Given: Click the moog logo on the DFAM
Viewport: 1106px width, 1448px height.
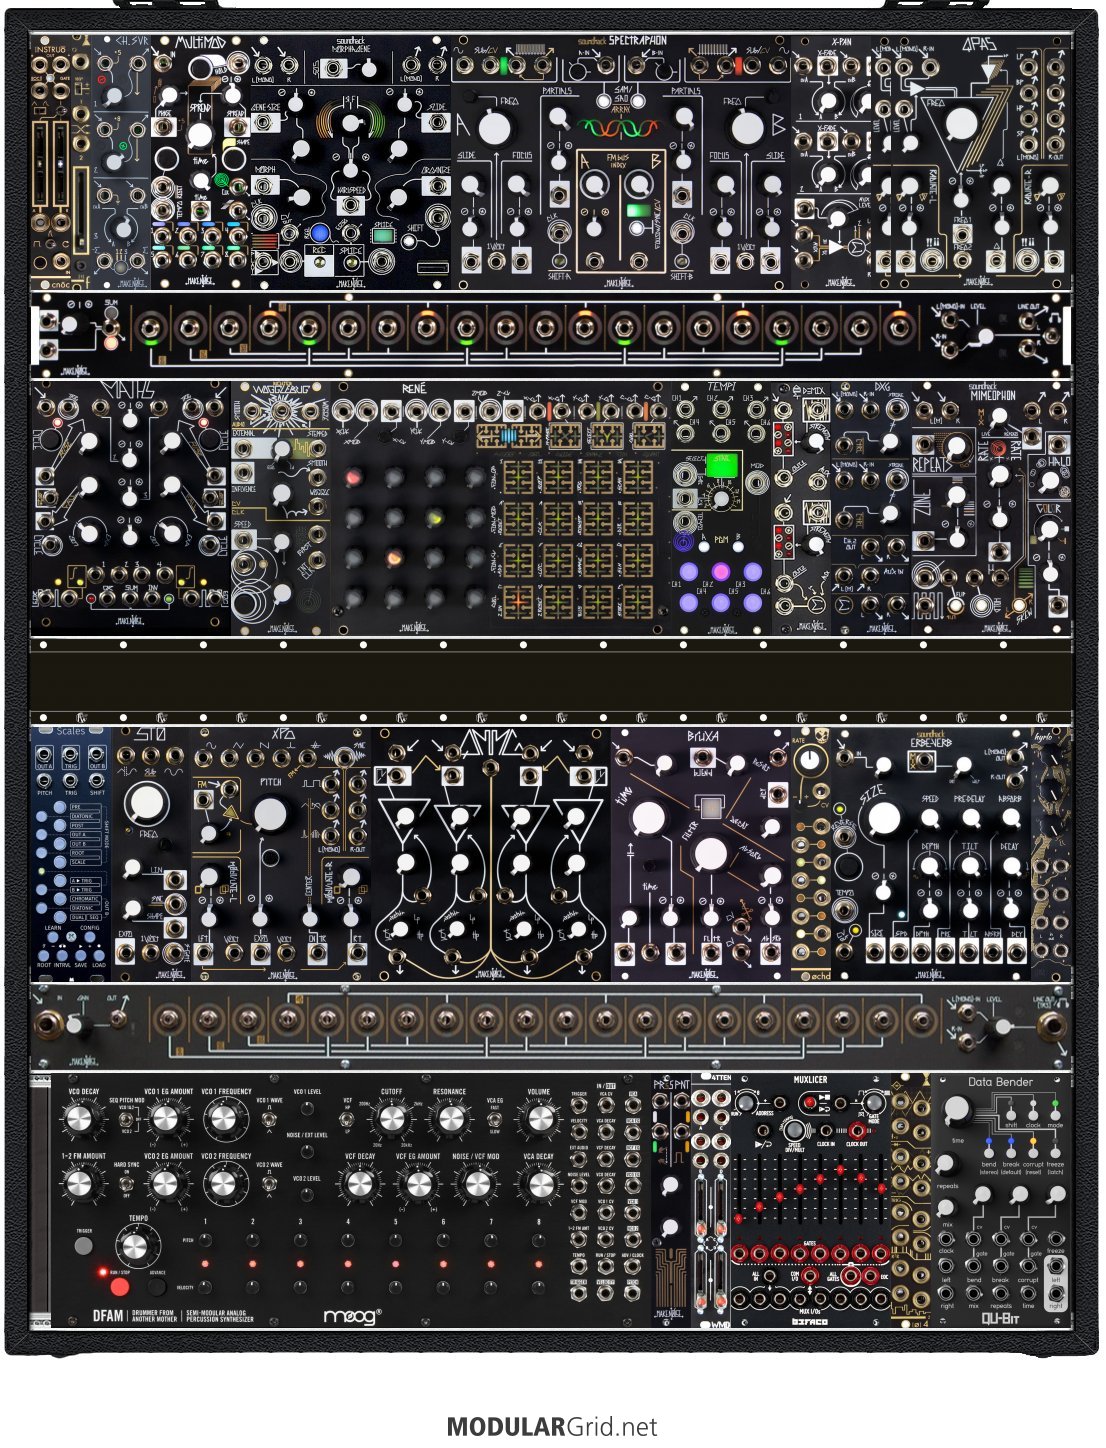Looking at the screenshot, I should click(x=352, y=1316).
